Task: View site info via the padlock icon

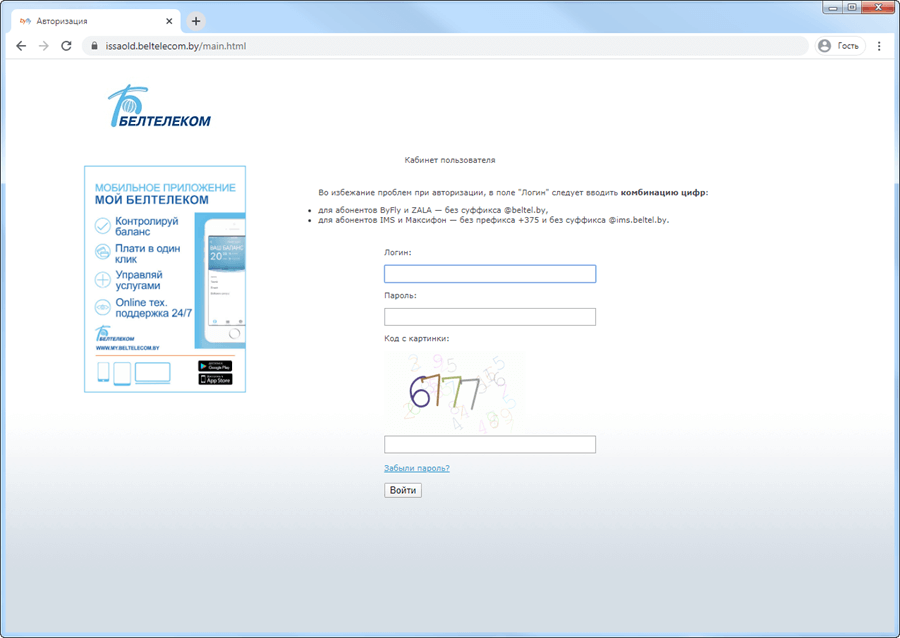Action: point(95,46)
